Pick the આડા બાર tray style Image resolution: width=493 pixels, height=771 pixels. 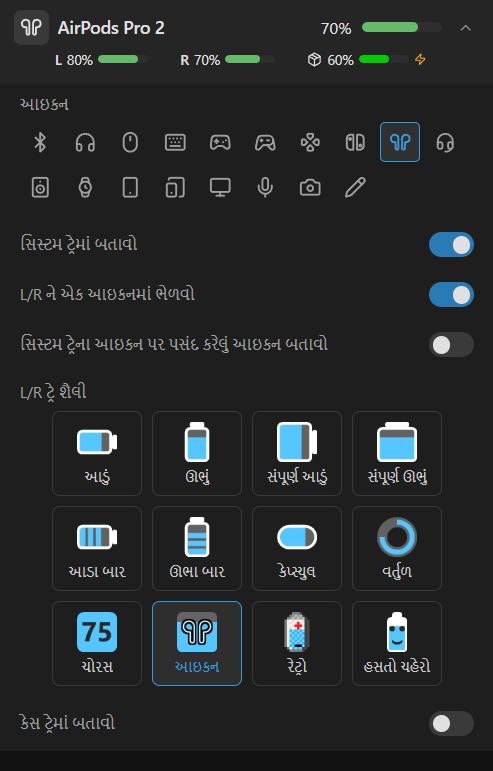(97, 548)
